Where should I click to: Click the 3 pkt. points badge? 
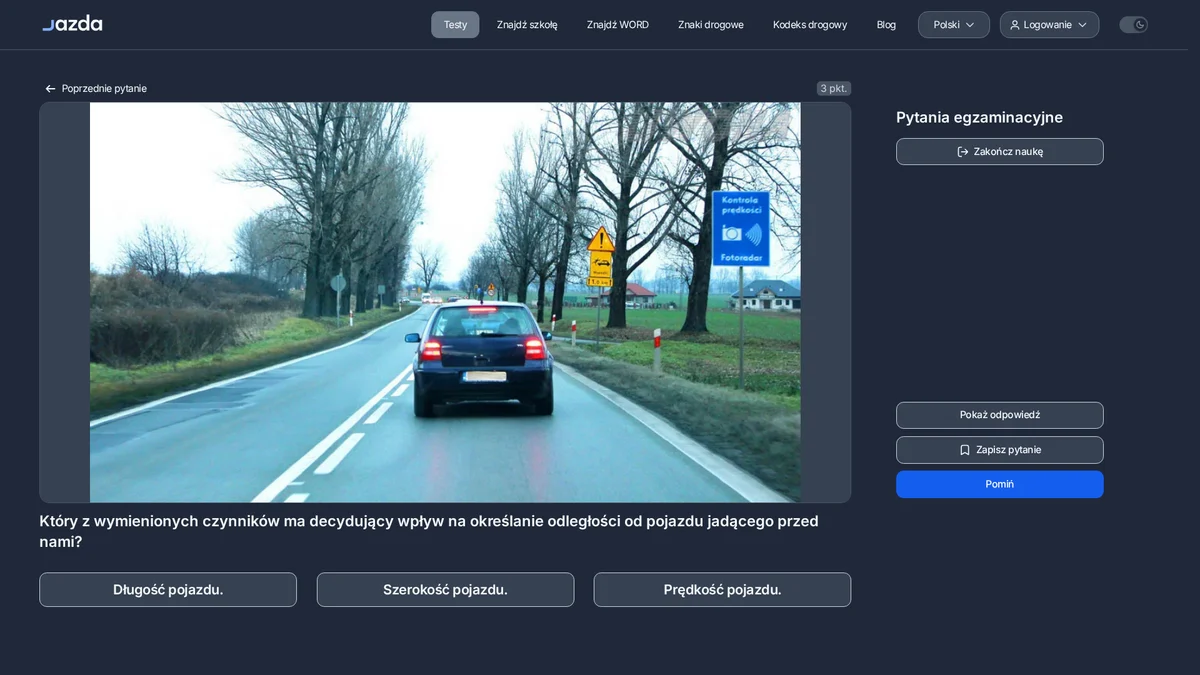[833, 89]
